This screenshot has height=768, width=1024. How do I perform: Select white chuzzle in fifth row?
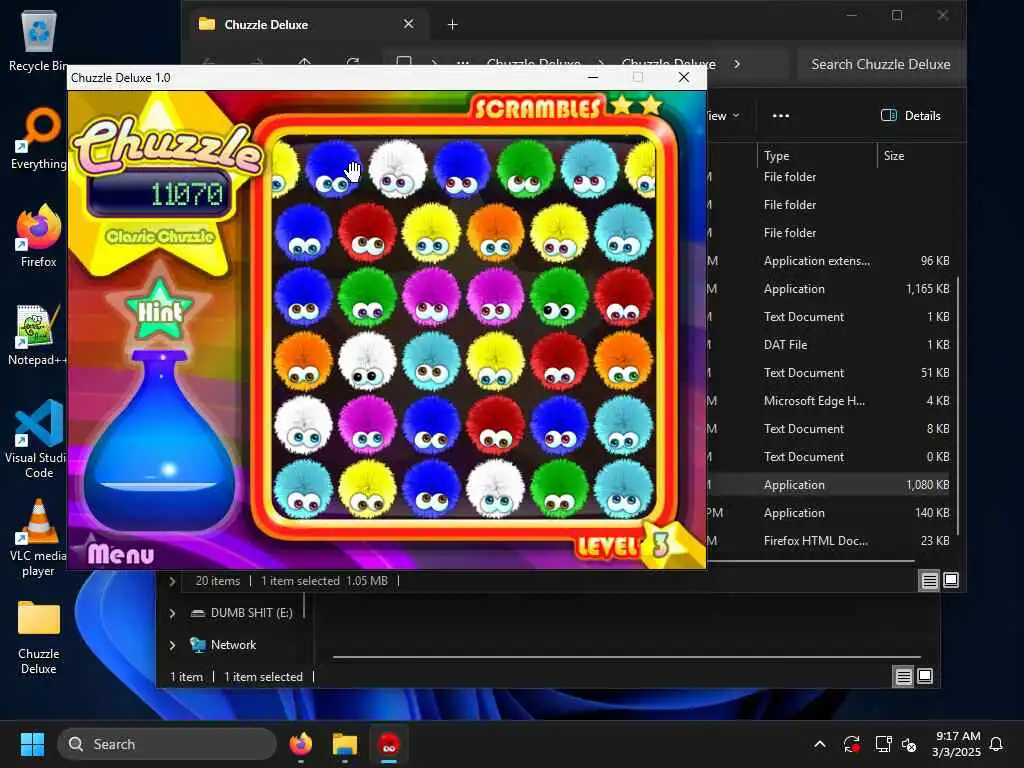tap(303, 425)
